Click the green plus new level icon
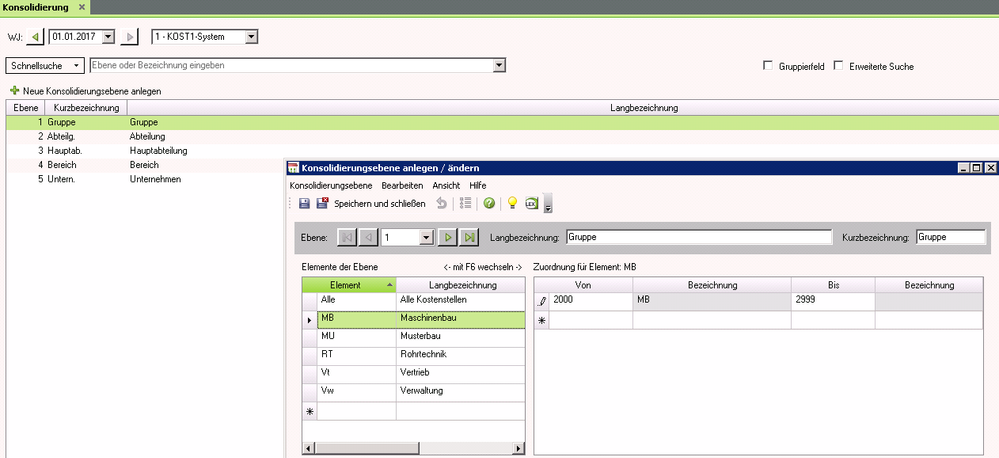999x458 pixels. click(15, 91)
